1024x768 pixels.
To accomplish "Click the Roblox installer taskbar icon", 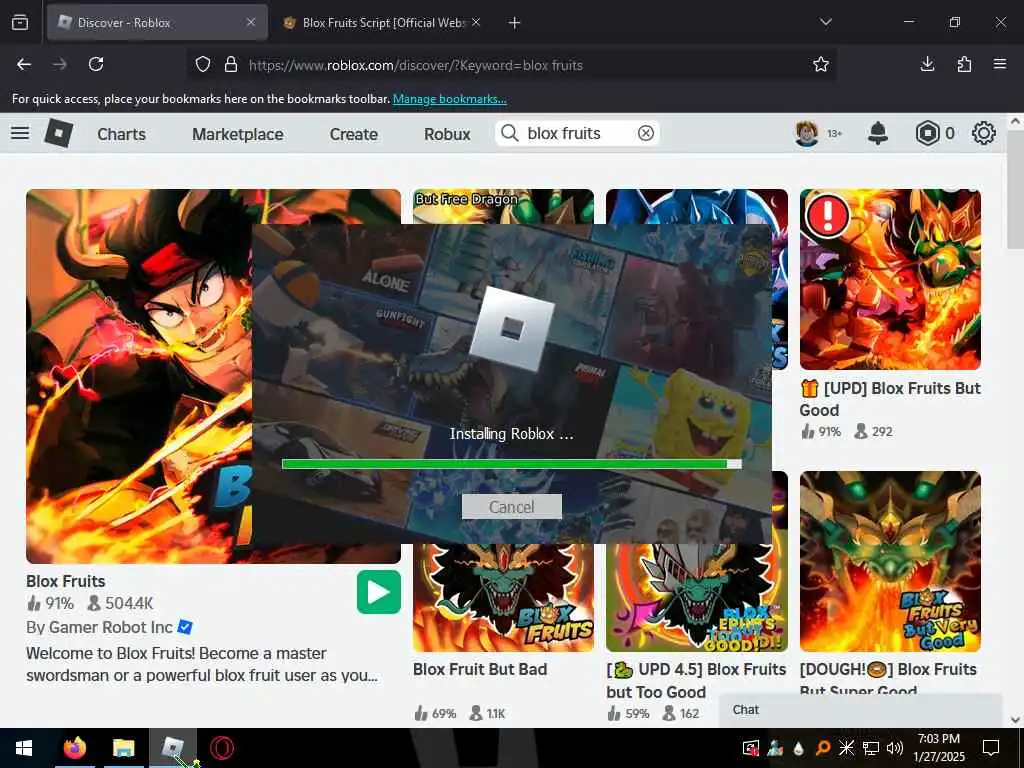I will (x=172, y=747).
